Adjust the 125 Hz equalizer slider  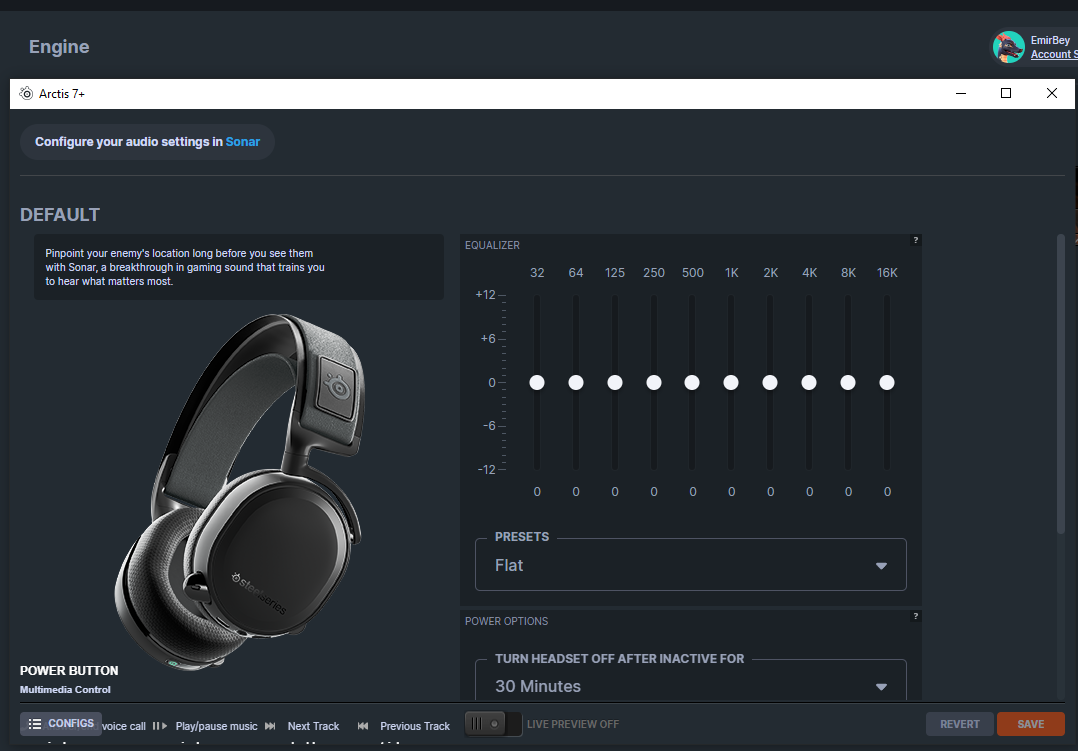click(615, 382)
